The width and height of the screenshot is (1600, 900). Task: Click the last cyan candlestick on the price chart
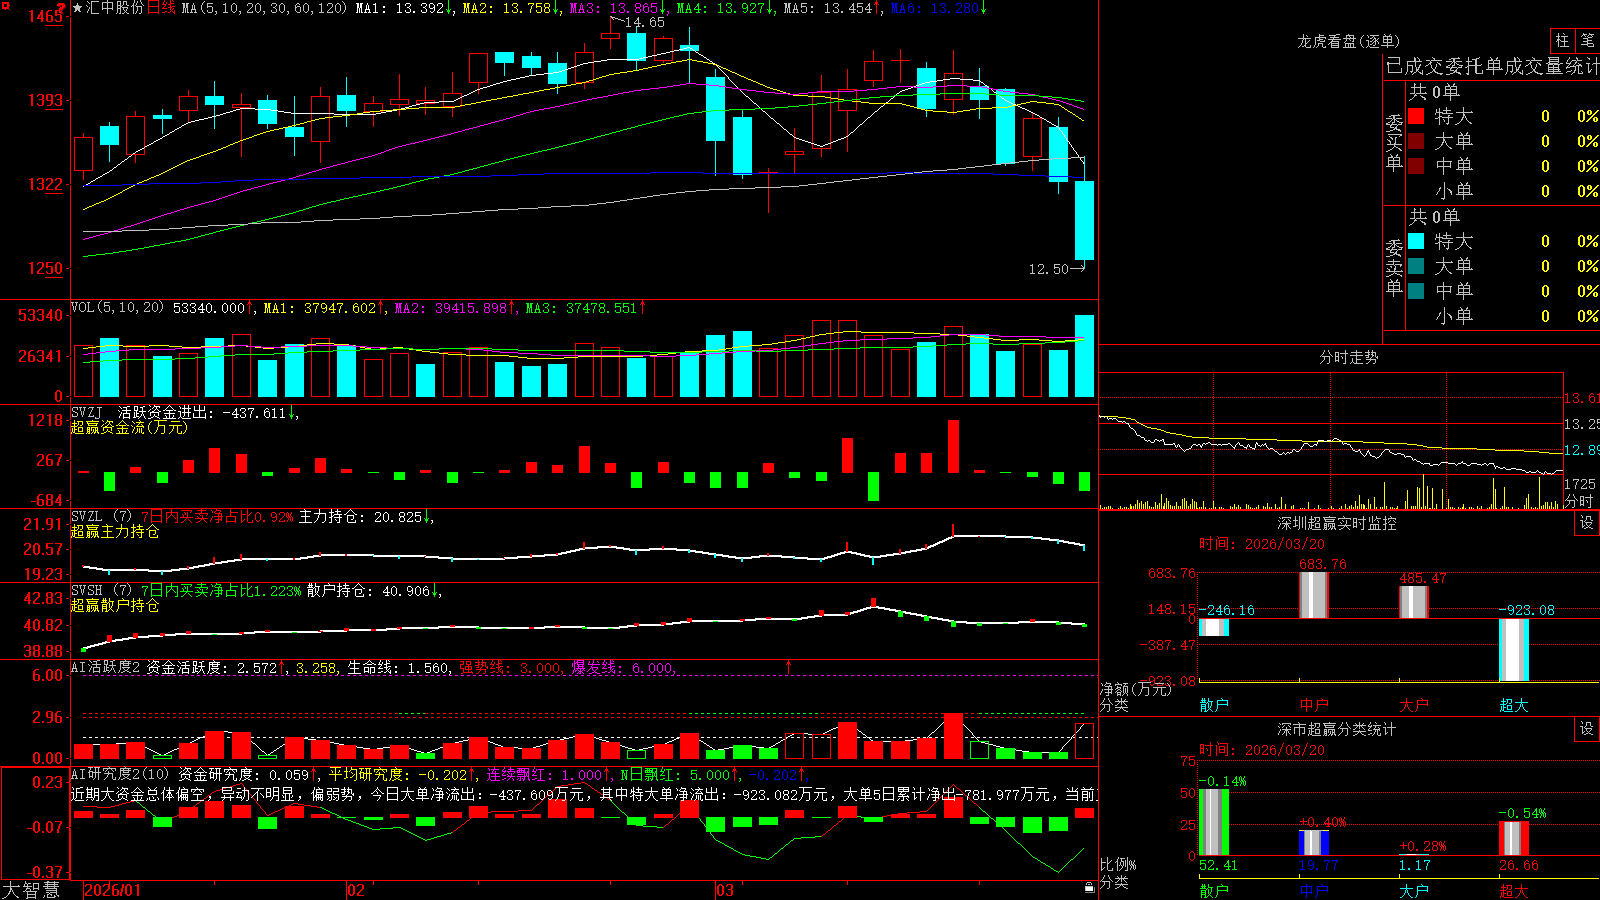[1084, 220]
